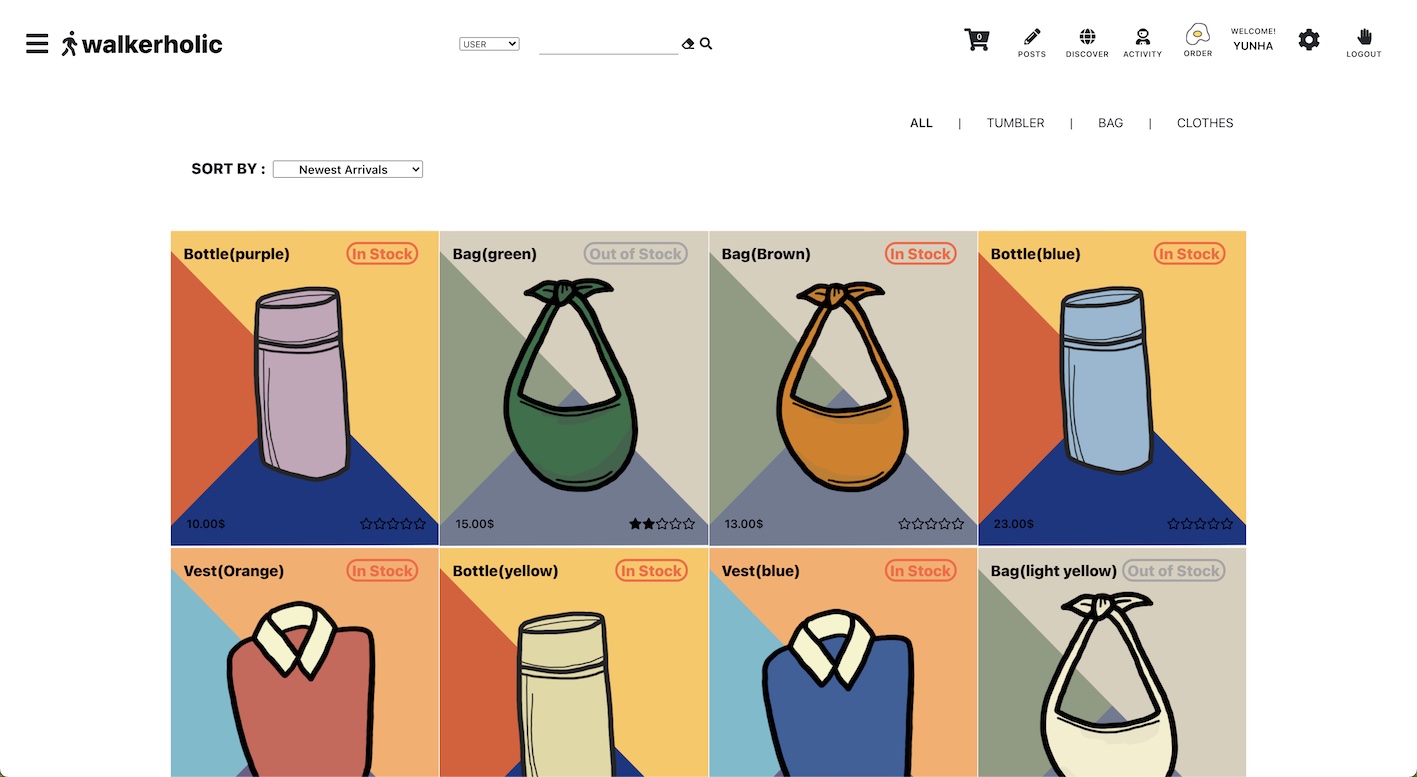Click In Stock badge on Bottle(yellow)
The width and height of the screenshot is (1417, 777).
652,571
